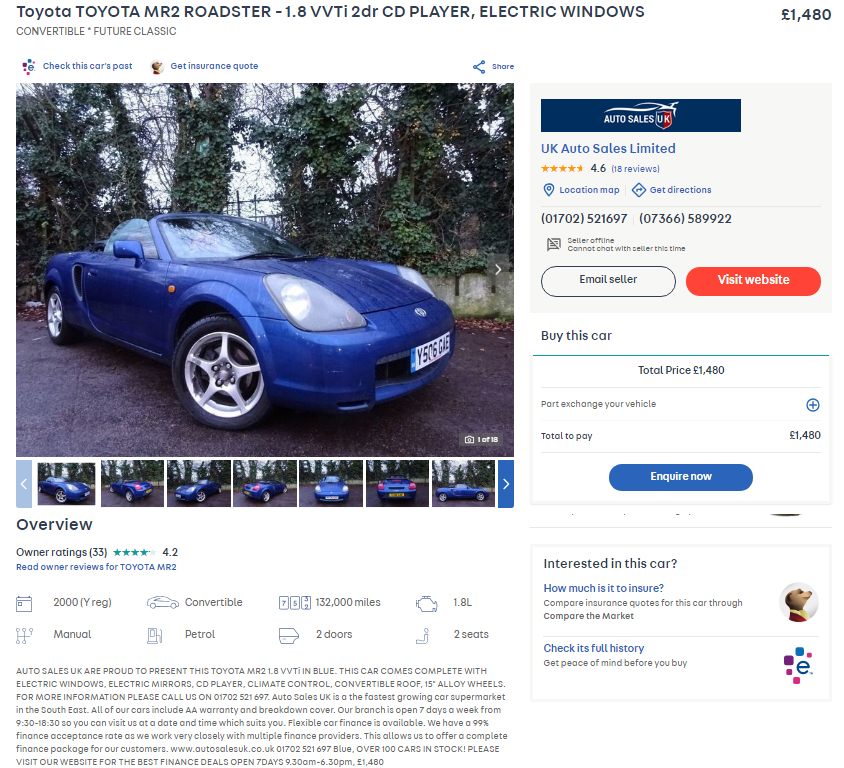Advance to the next main photo with the chevron
Screen dimensions: 844x768
click(x=498, y=269)
